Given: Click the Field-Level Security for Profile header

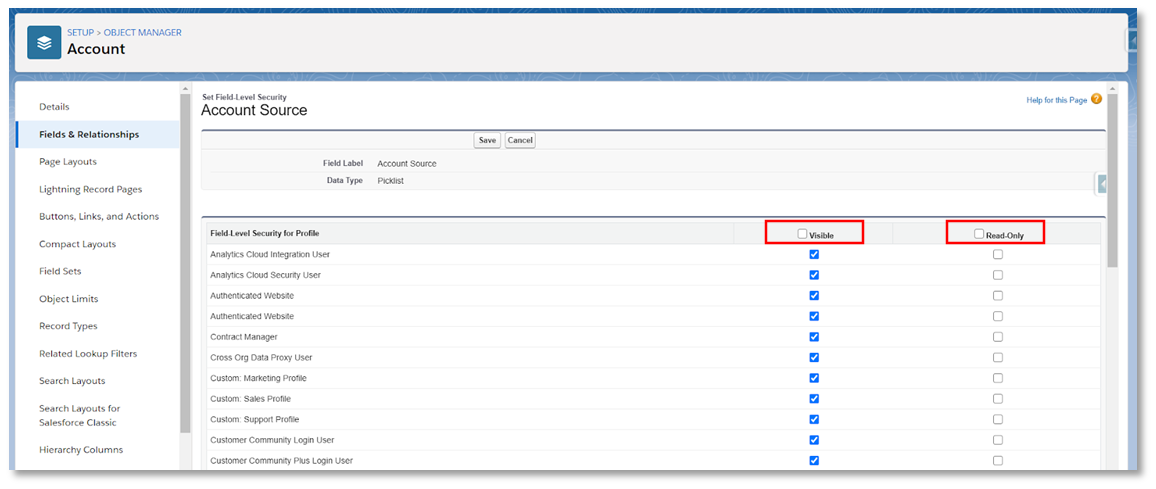Looking at the screenshot, I should point(265,234).
